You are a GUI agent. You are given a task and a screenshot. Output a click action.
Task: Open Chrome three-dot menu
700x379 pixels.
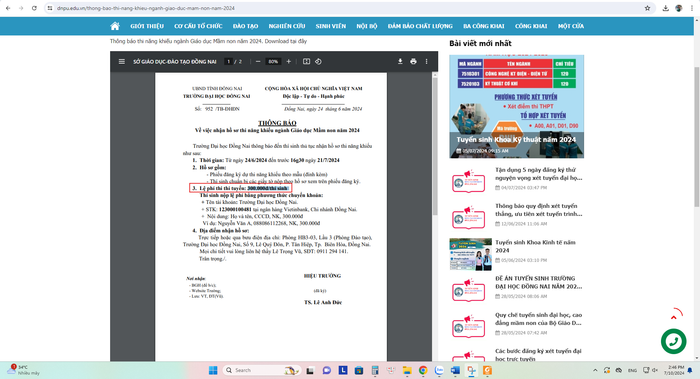pyautogui.click(x=692, y=8)
